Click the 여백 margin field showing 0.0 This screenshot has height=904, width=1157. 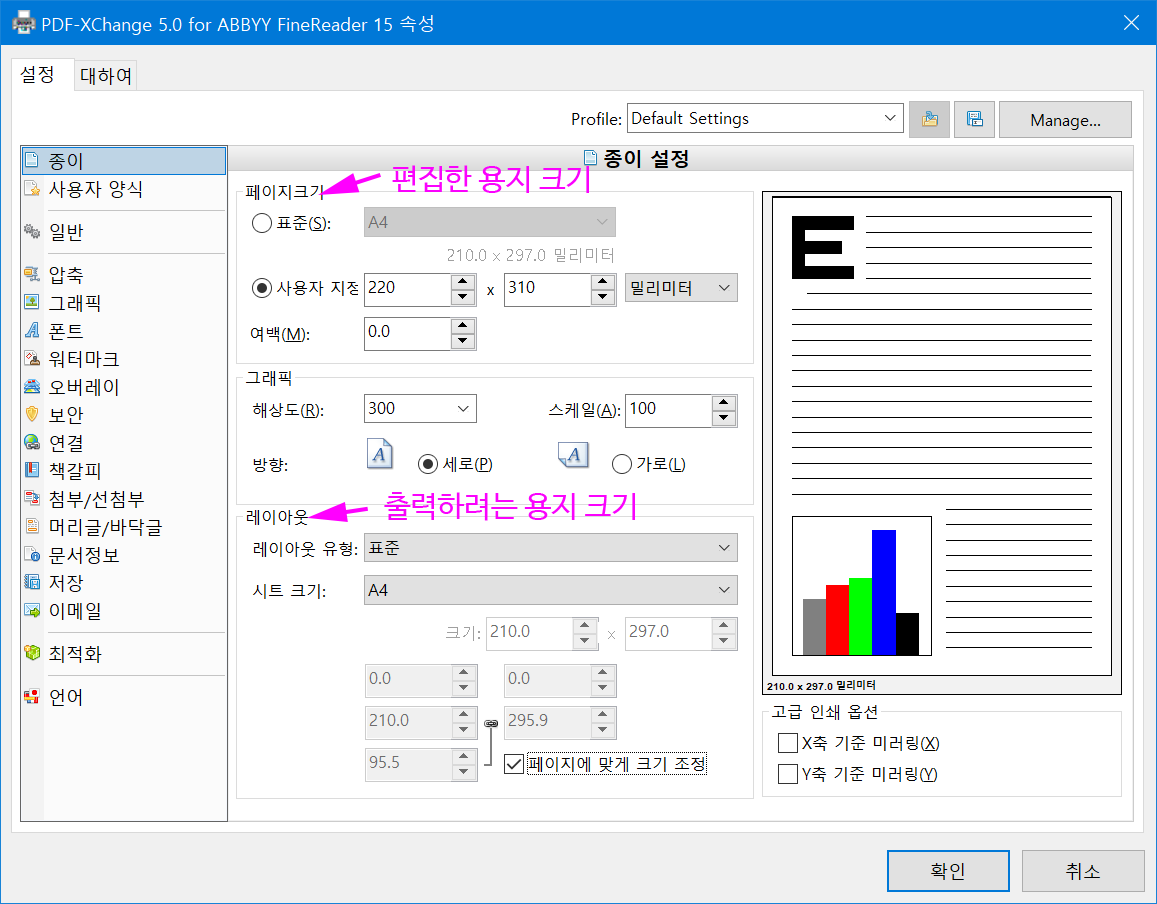407,334
